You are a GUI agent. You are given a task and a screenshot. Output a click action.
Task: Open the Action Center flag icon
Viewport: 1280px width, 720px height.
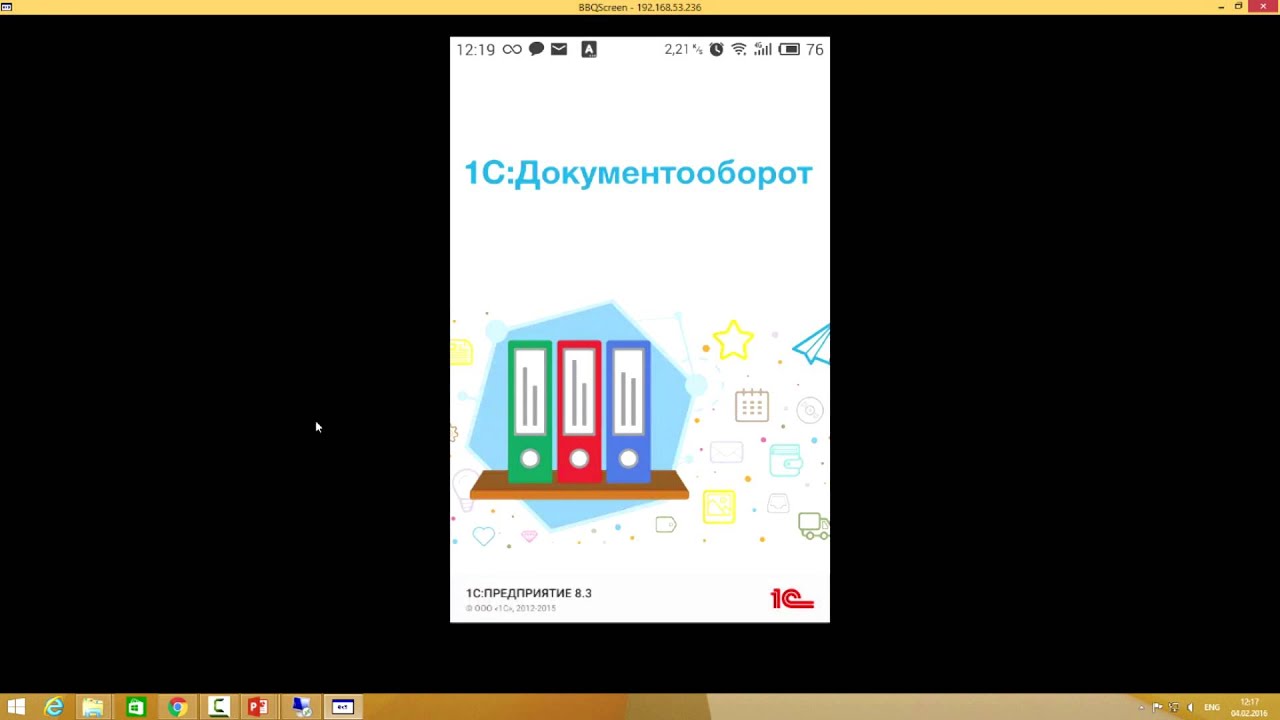(x=1158, y=708)
